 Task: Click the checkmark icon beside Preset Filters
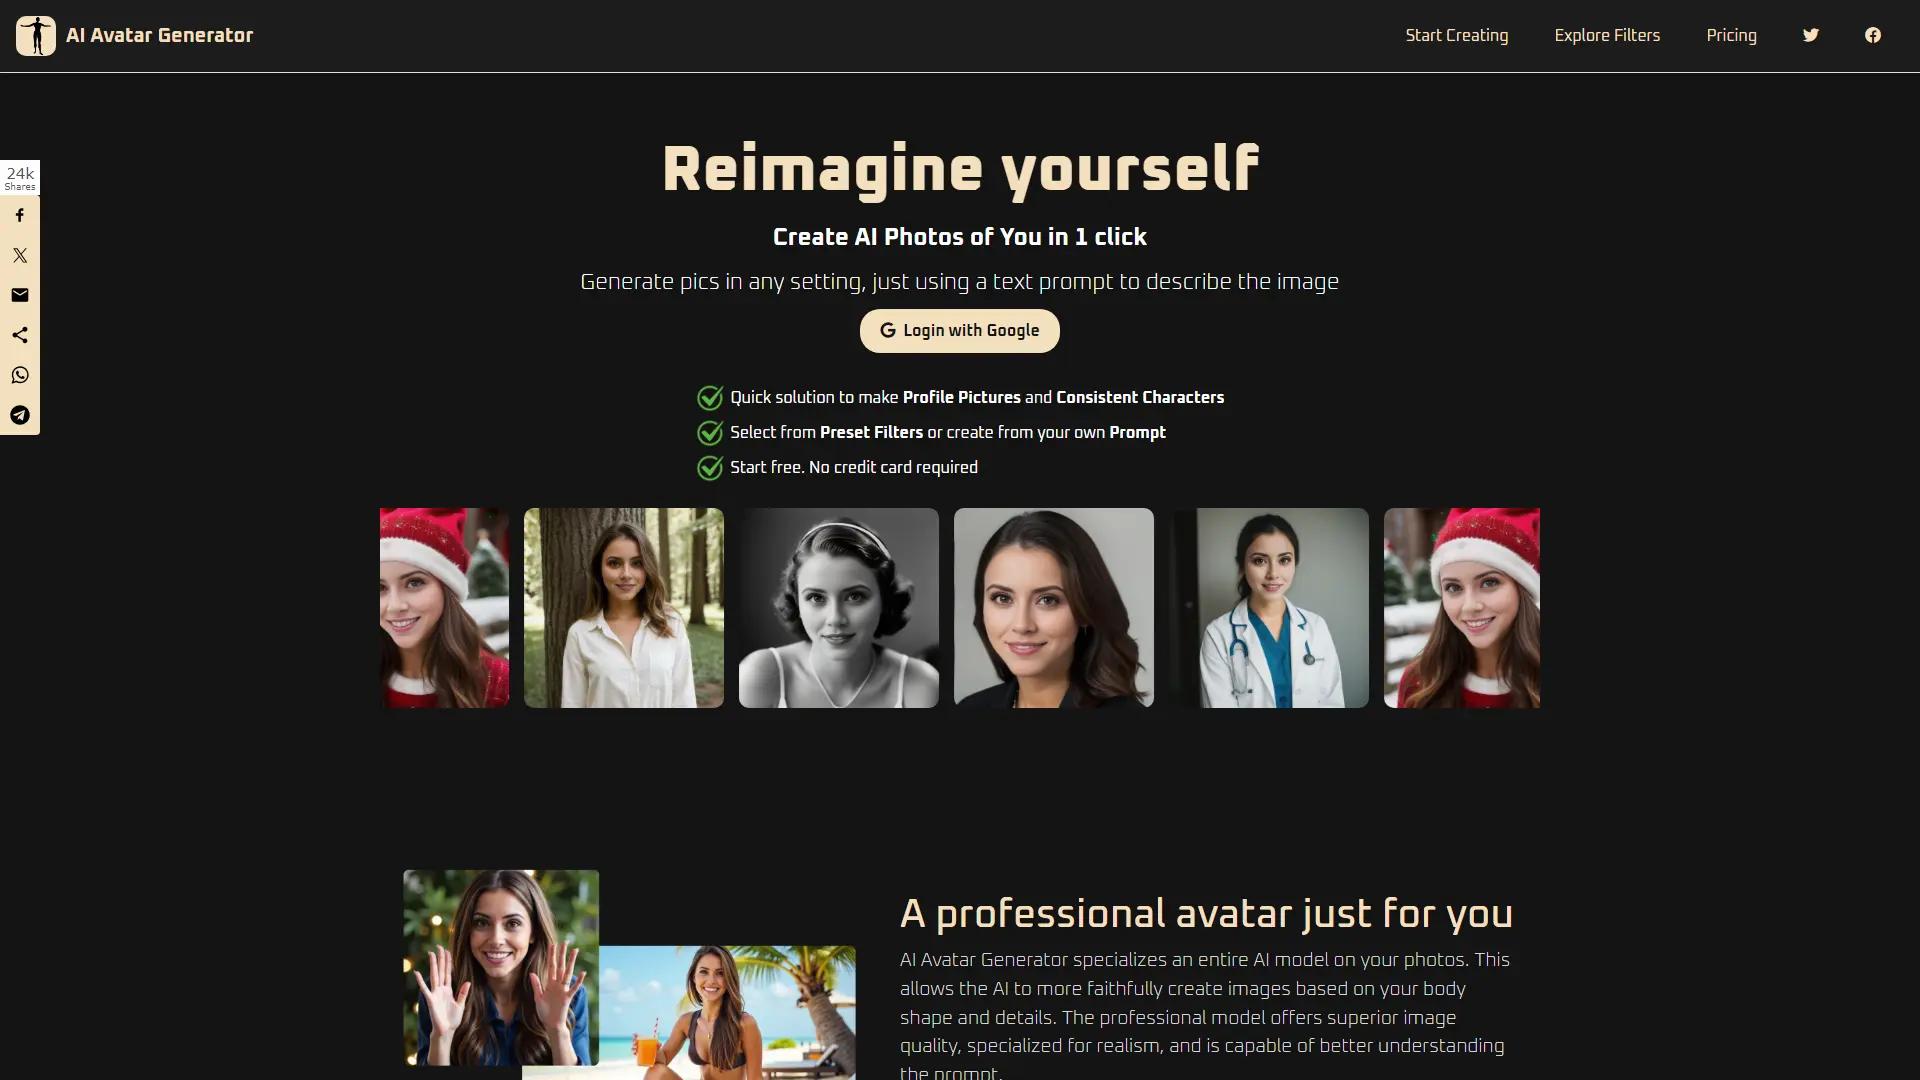click(710, 433)
